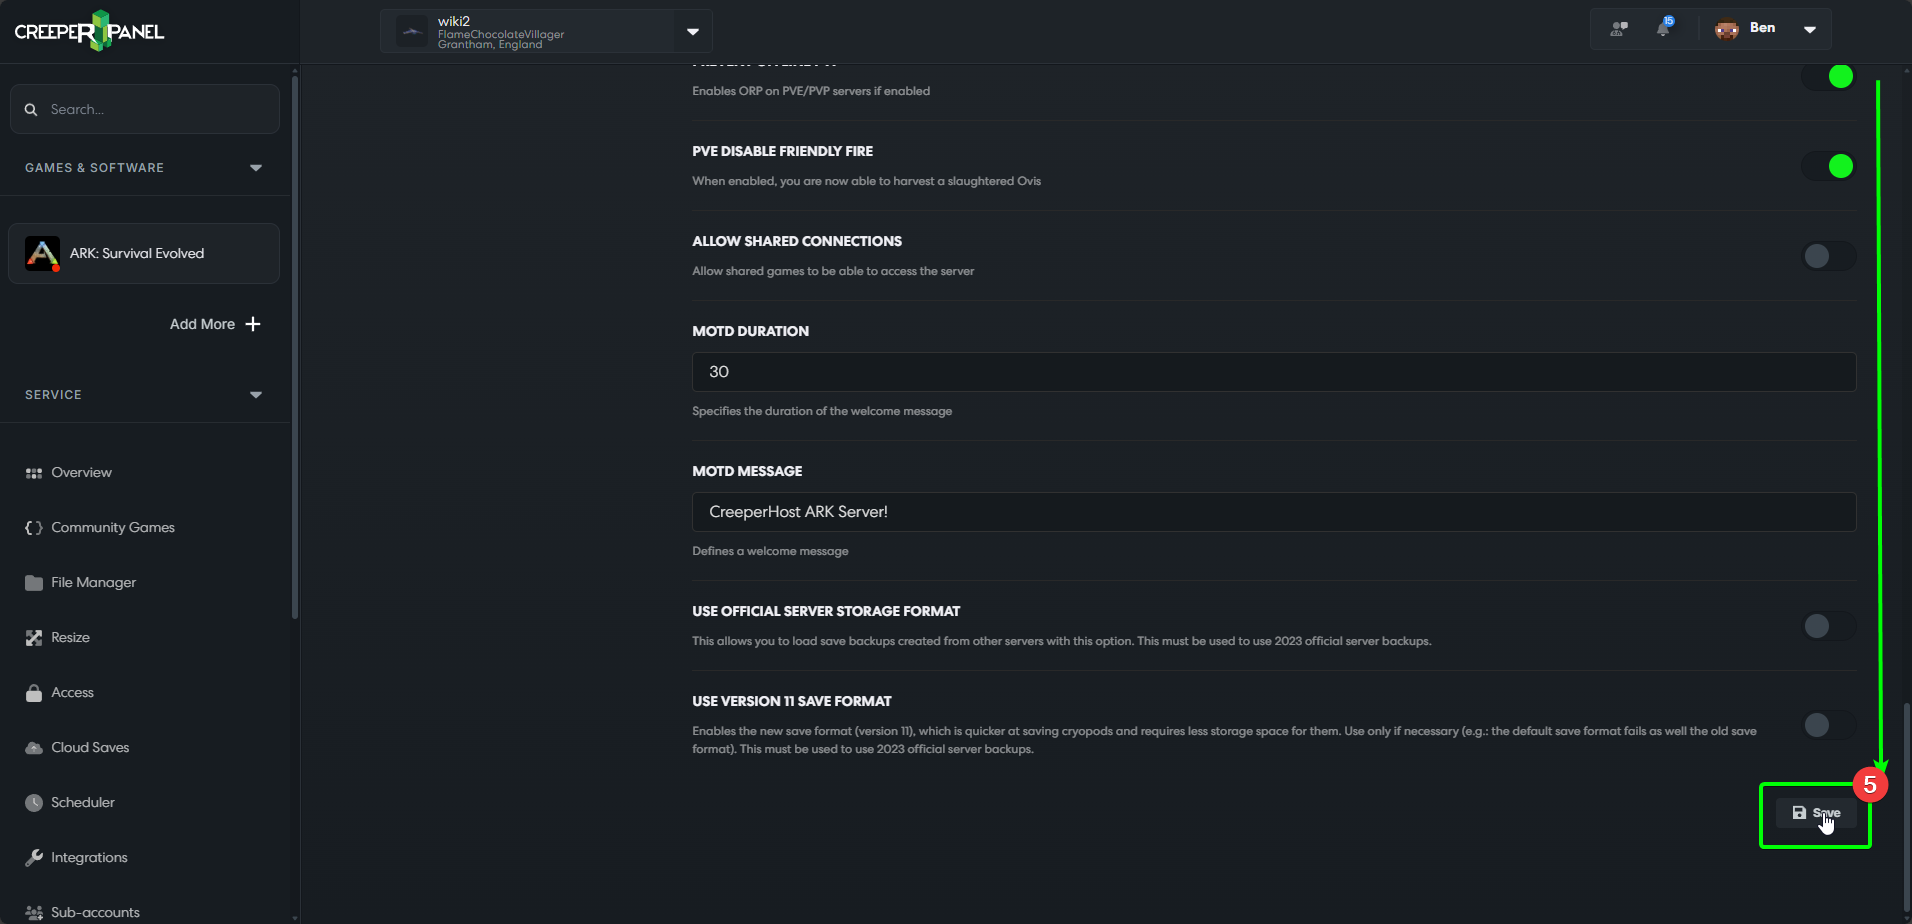Expand the Ben user account menu

click(x=1809, y=29)
